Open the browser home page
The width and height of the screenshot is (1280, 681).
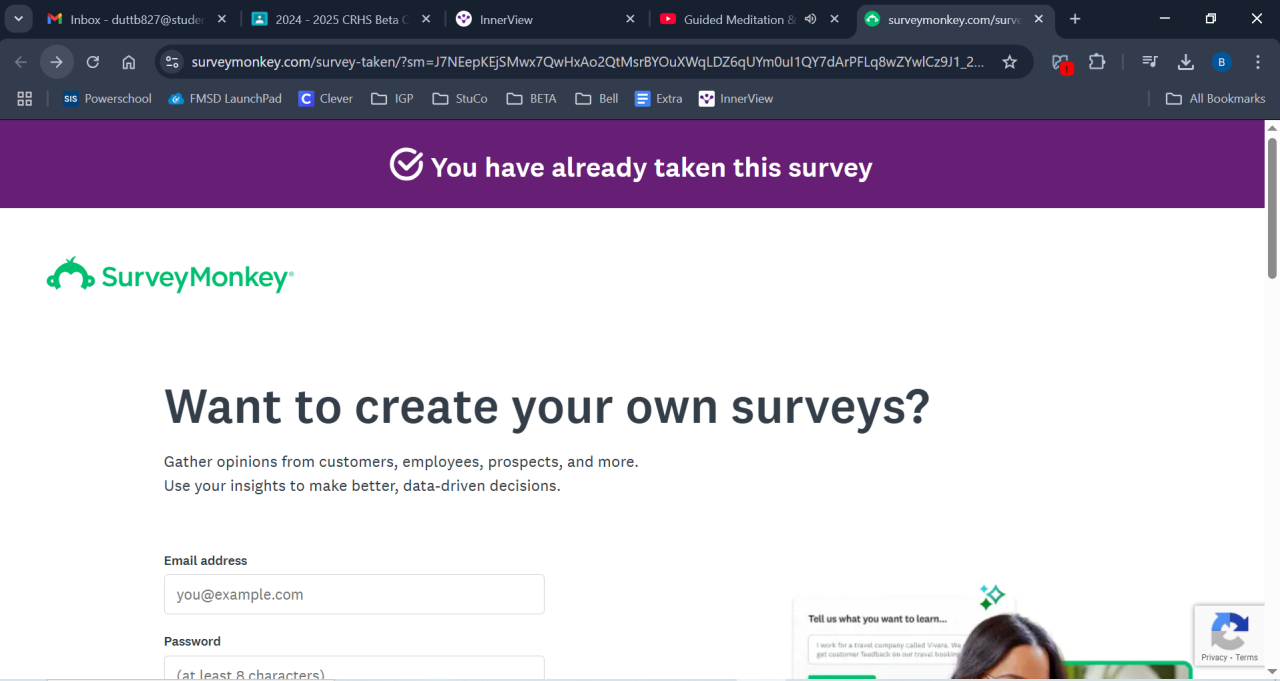(129, 62)
